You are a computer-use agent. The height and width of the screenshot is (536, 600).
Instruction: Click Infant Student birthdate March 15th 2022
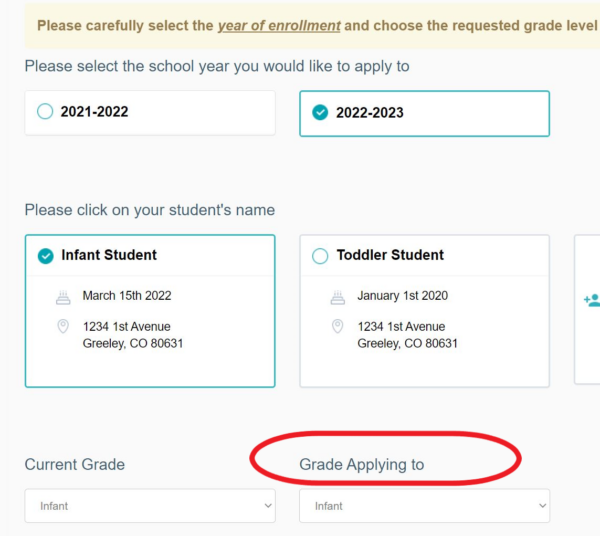(127, 296)
